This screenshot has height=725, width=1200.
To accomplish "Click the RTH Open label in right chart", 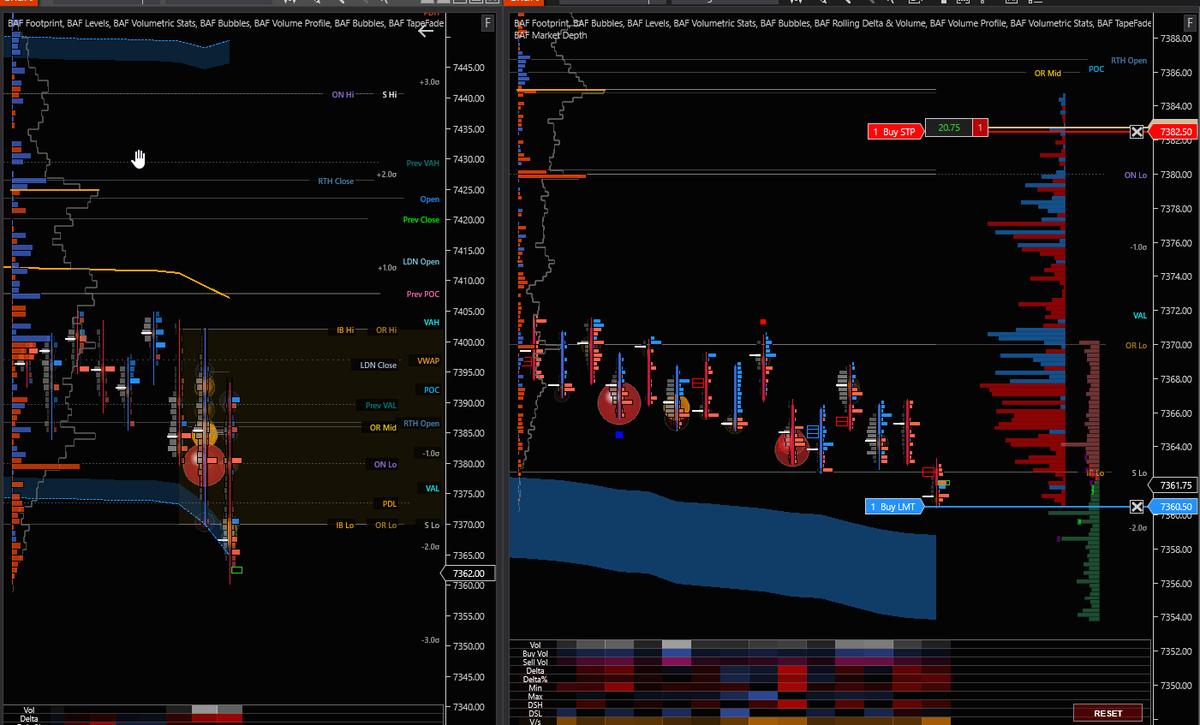I will pyautogui.click(x=1129, y=61).
